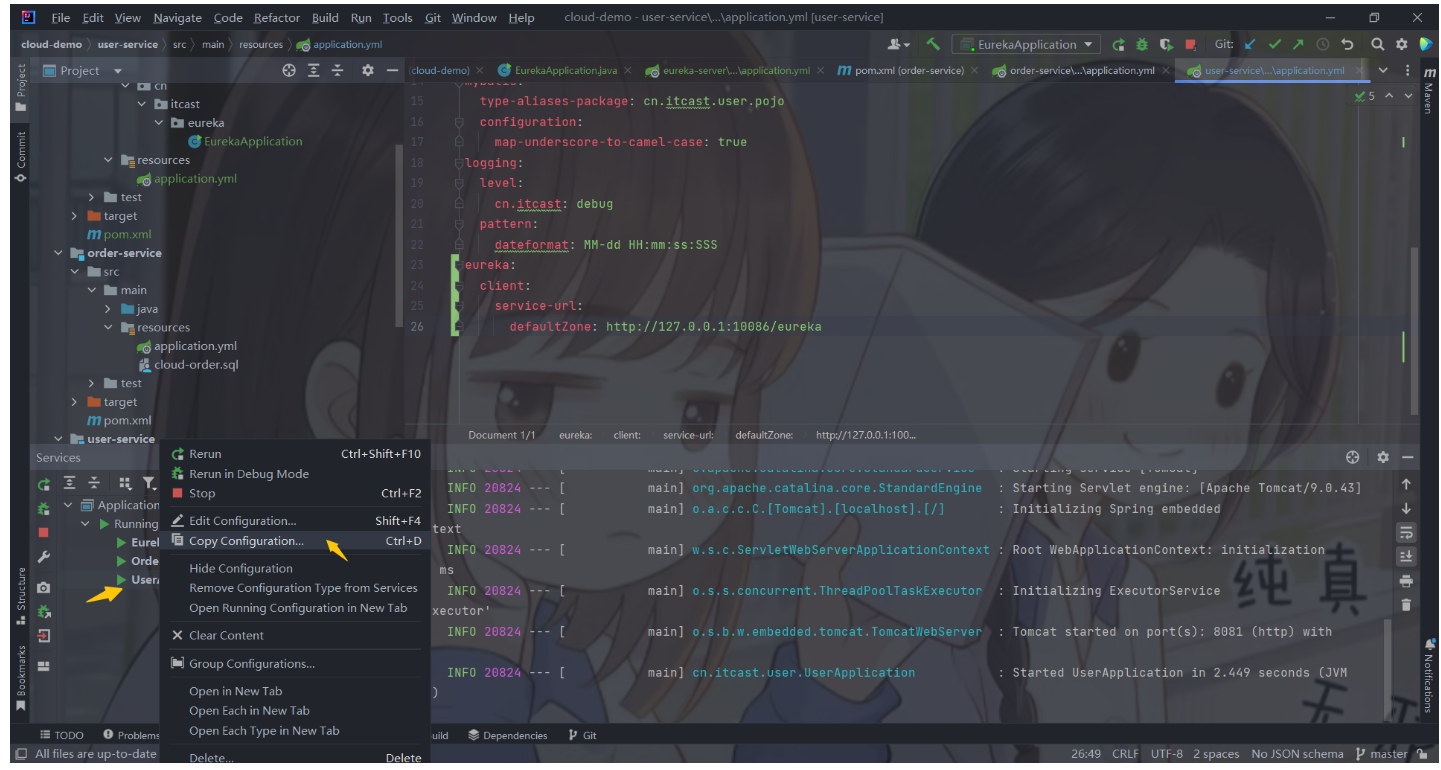This screenshot has width=1441, height=770.
Task: Expand the order-service java folder
Action: 109,309
